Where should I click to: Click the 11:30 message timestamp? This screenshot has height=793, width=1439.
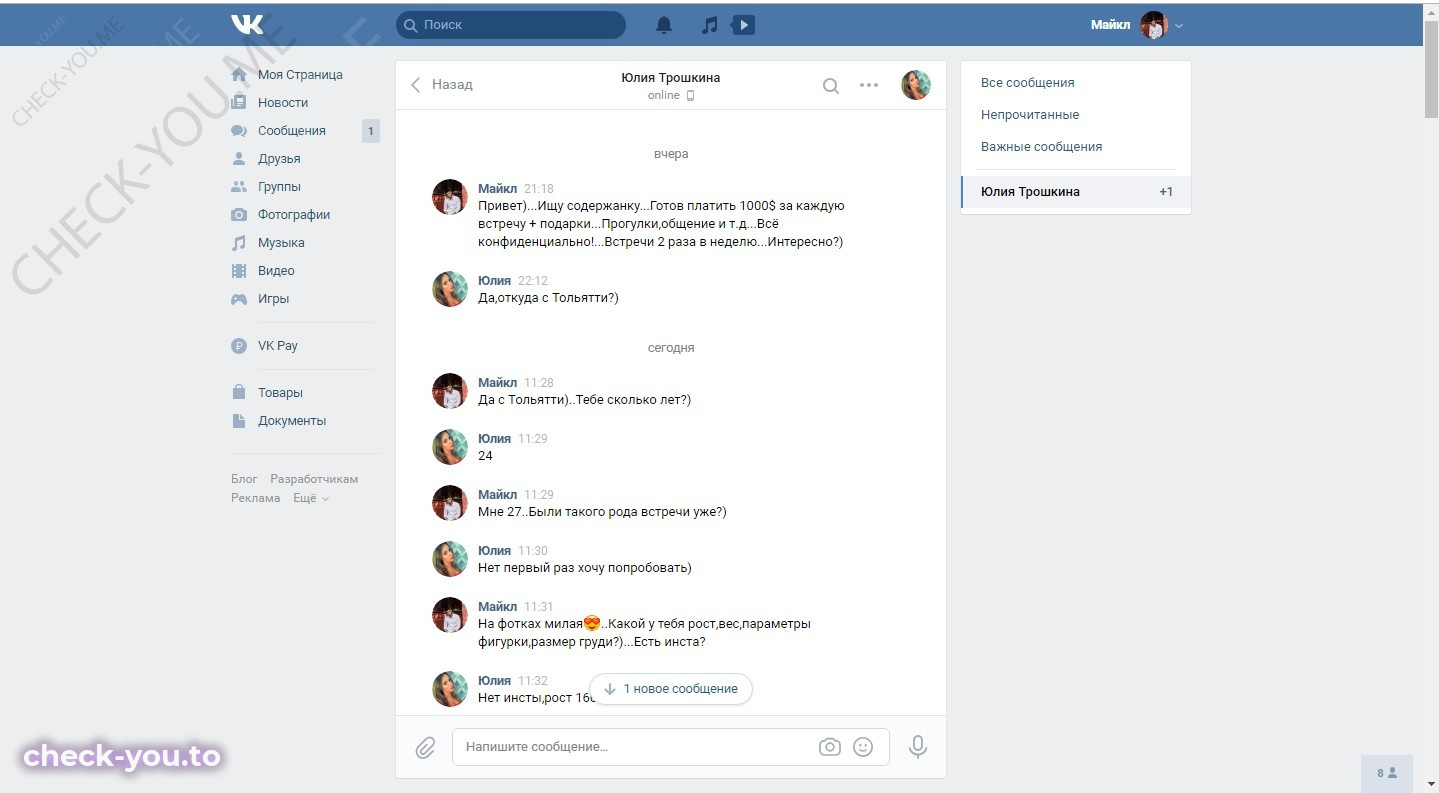(x=532, y=551)
